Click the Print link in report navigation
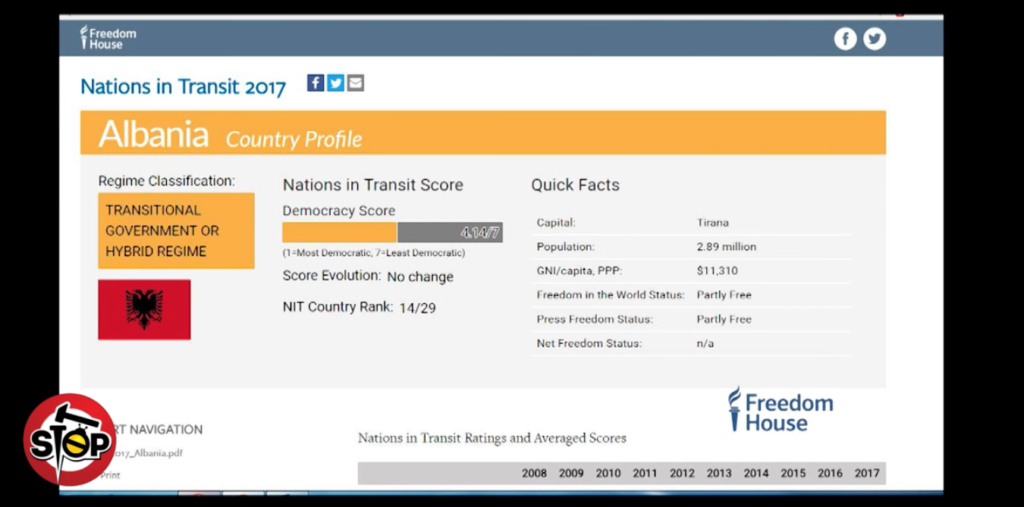This screenshot has width=1024, height=507. coord(110,475)
